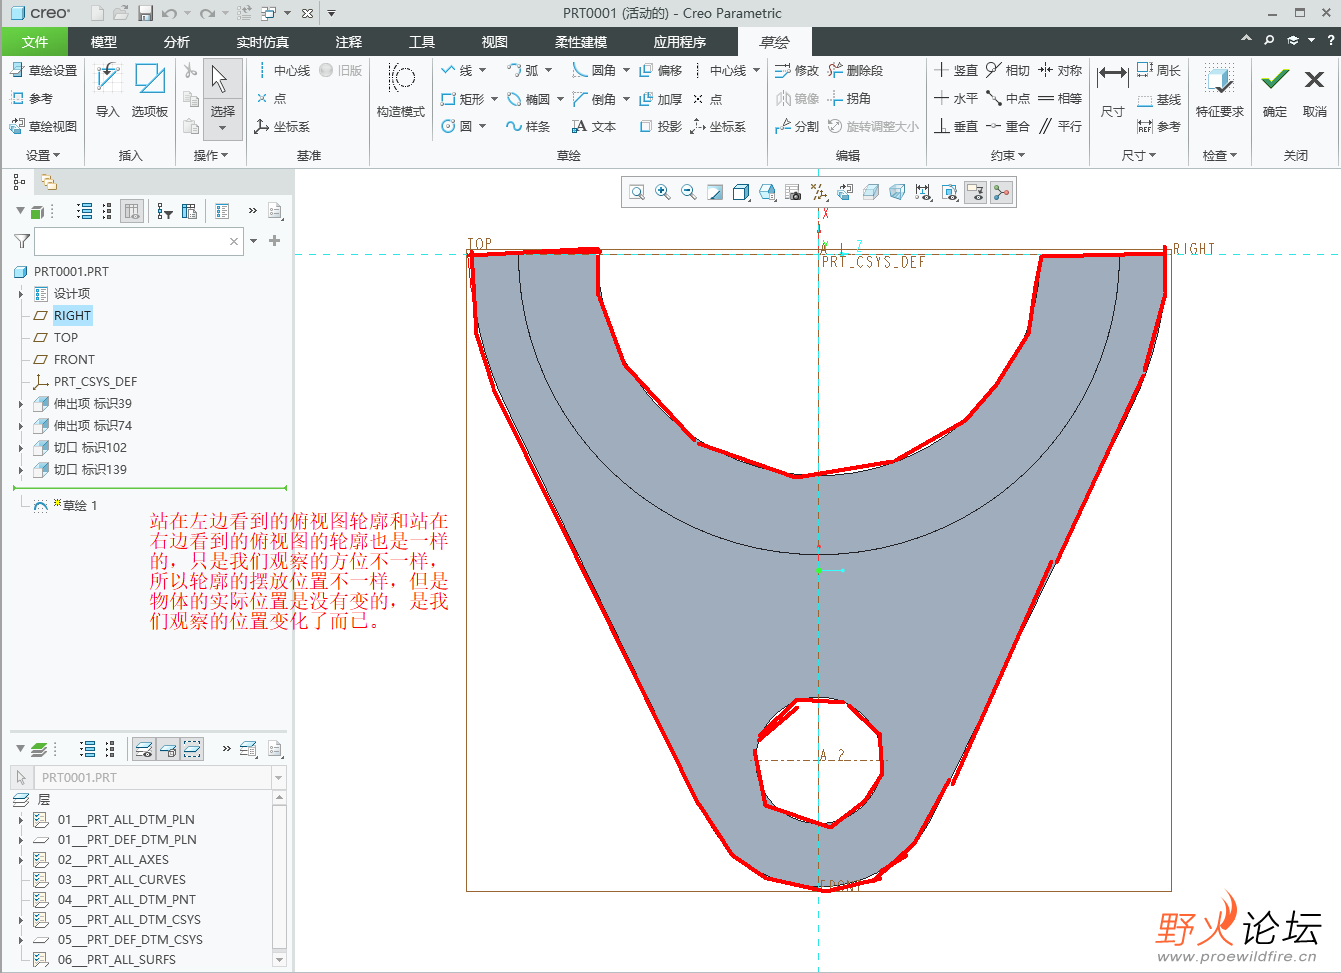Click the 草绘视图 button
Image resolution: width=1341 pixels, height=973 pixels.
[43, 127]
